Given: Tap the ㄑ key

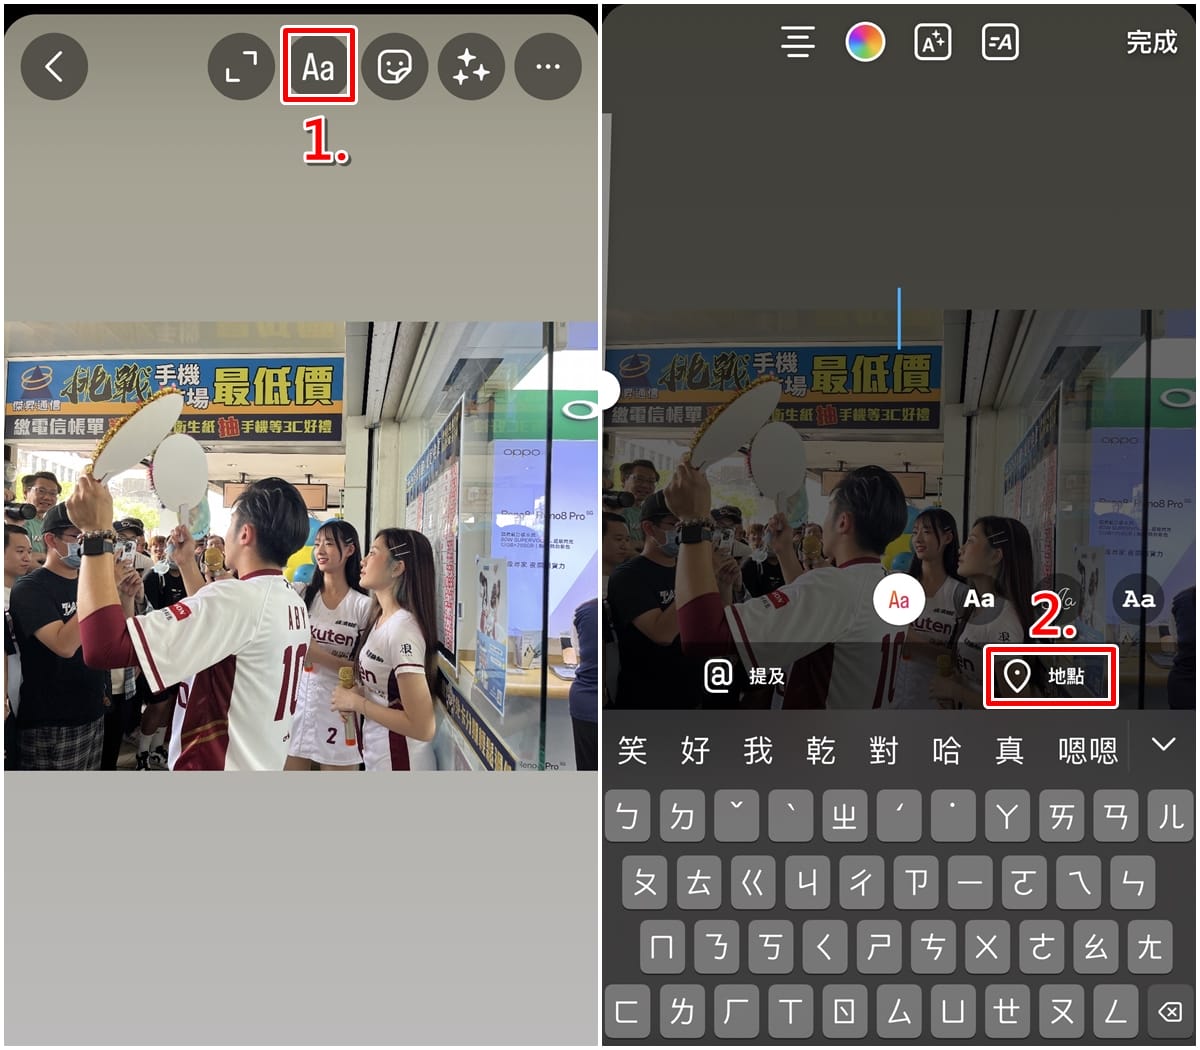Looking at the screenshot, I should (x=824, y=947).
